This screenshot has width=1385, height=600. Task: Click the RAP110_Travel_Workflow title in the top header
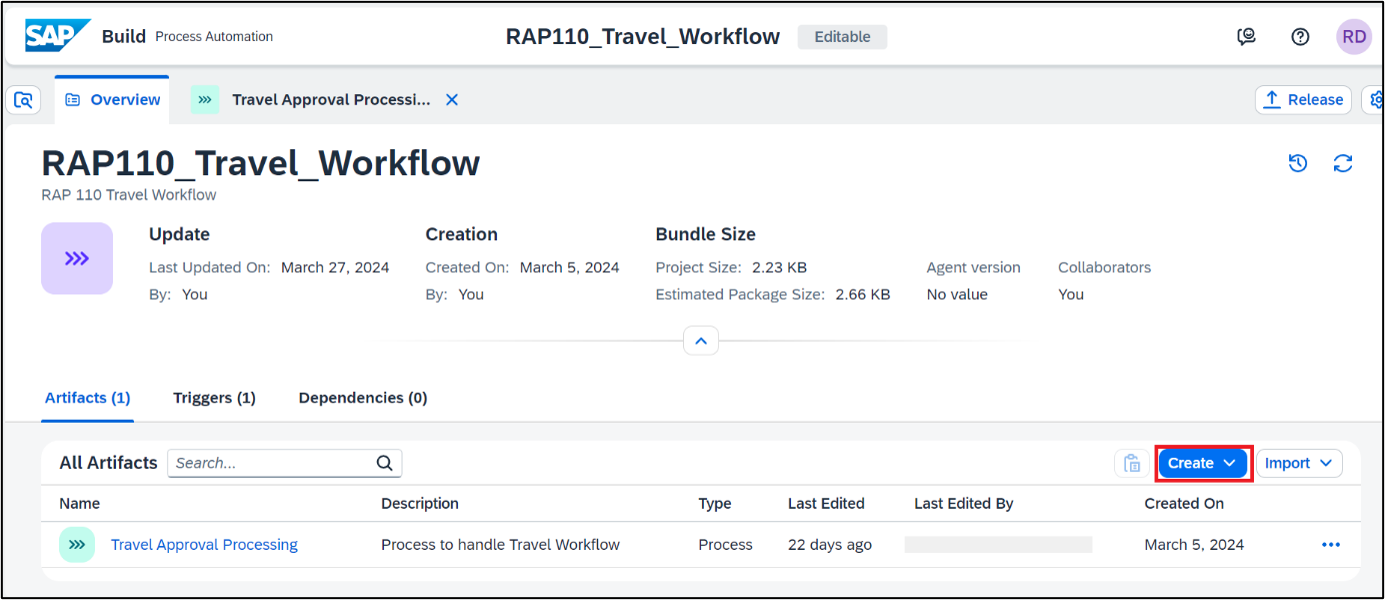(x=643, y=37)
